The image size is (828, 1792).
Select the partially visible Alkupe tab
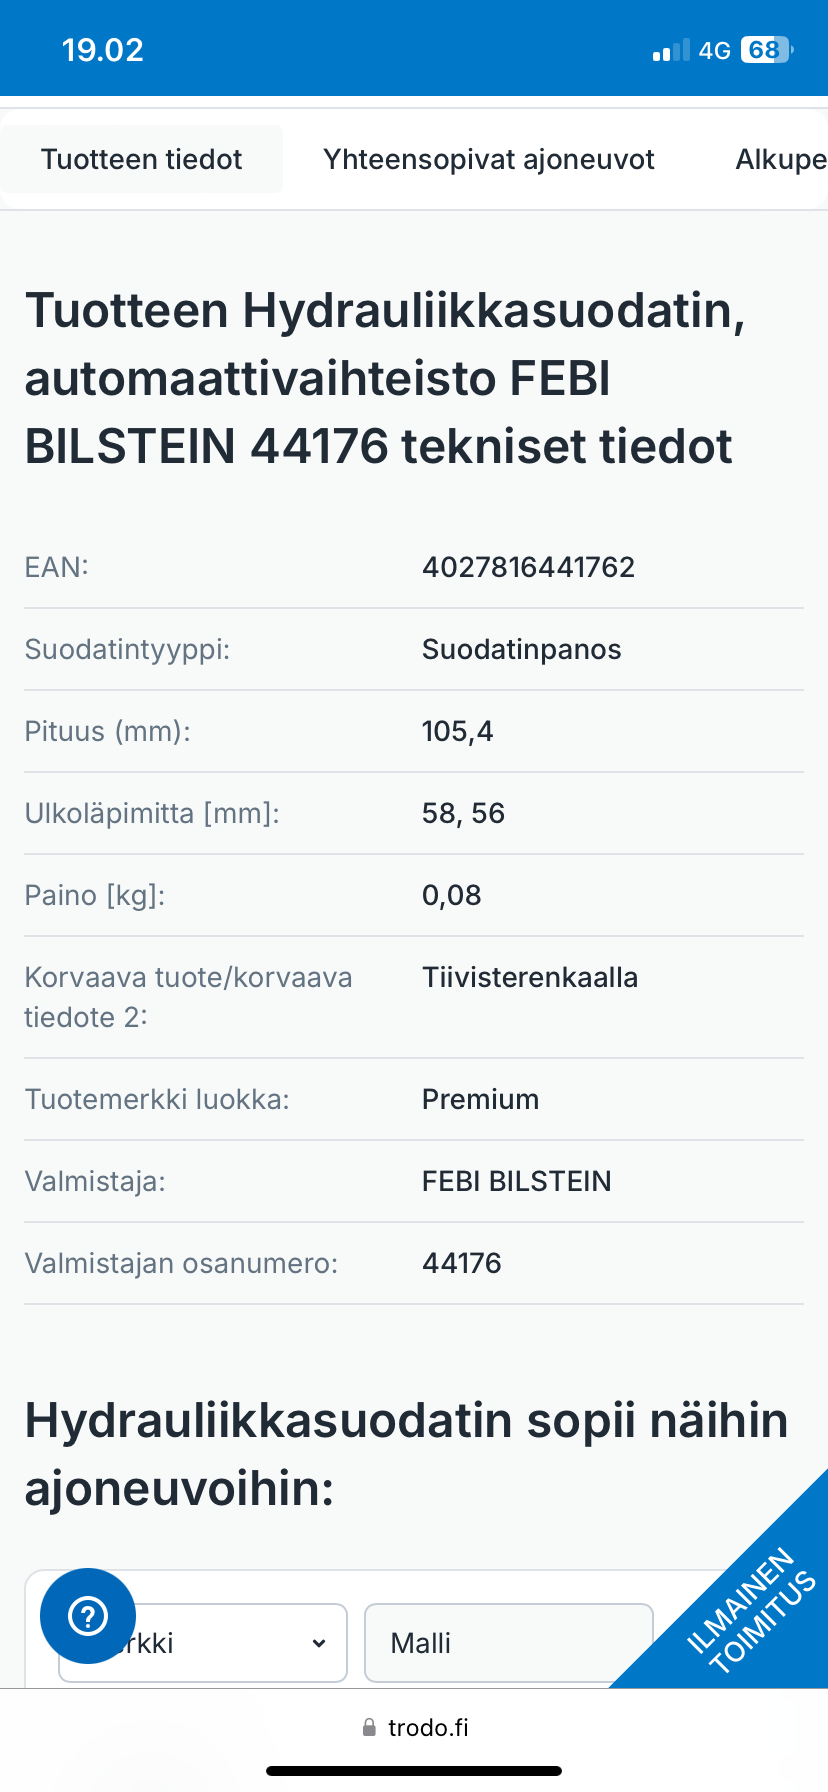pyautogui.click(x=780, y=159)
